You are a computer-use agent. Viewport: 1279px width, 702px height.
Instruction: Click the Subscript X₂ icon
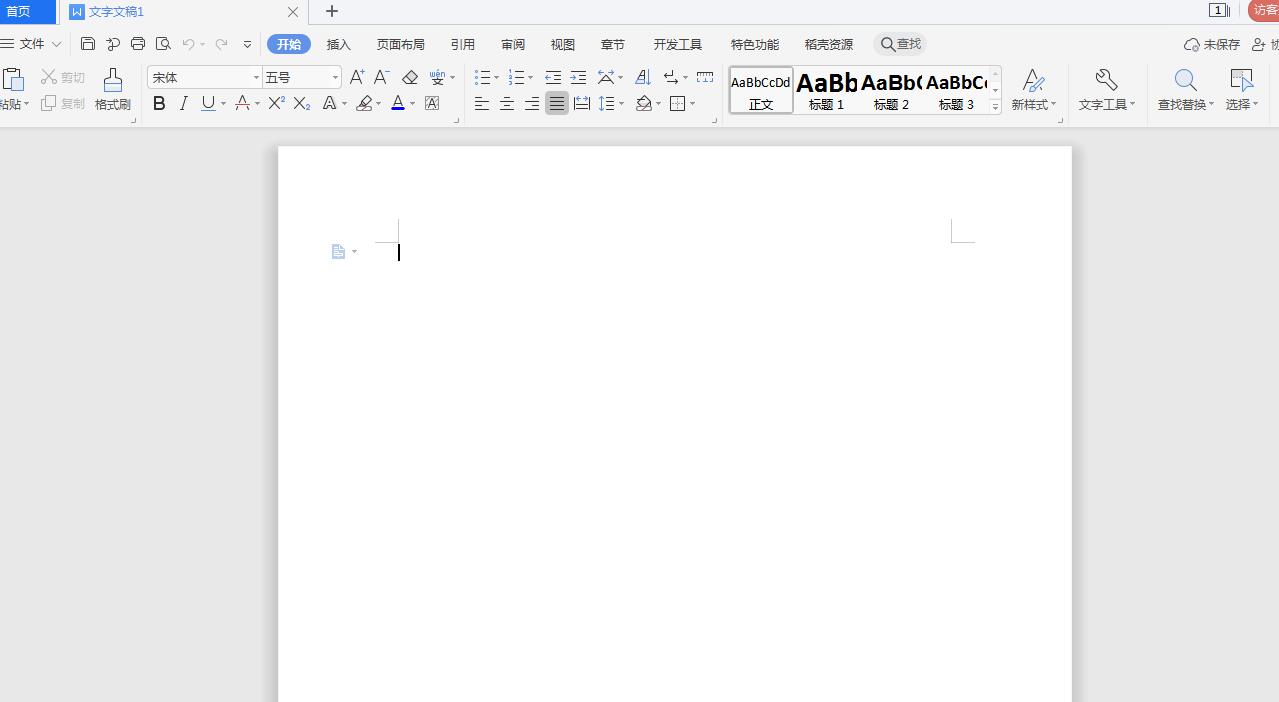click(301, 103)
